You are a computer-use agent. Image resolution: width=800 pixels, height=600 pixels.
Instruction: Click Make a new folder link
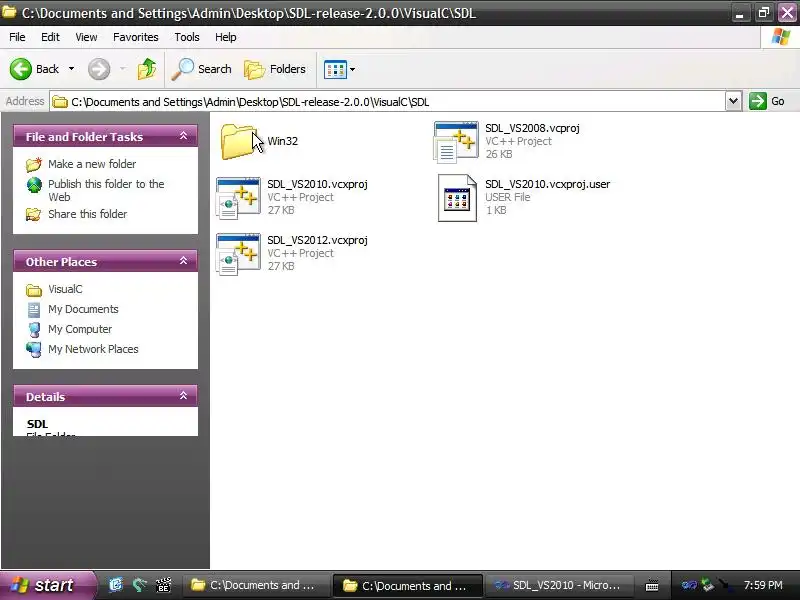[92, 164]
